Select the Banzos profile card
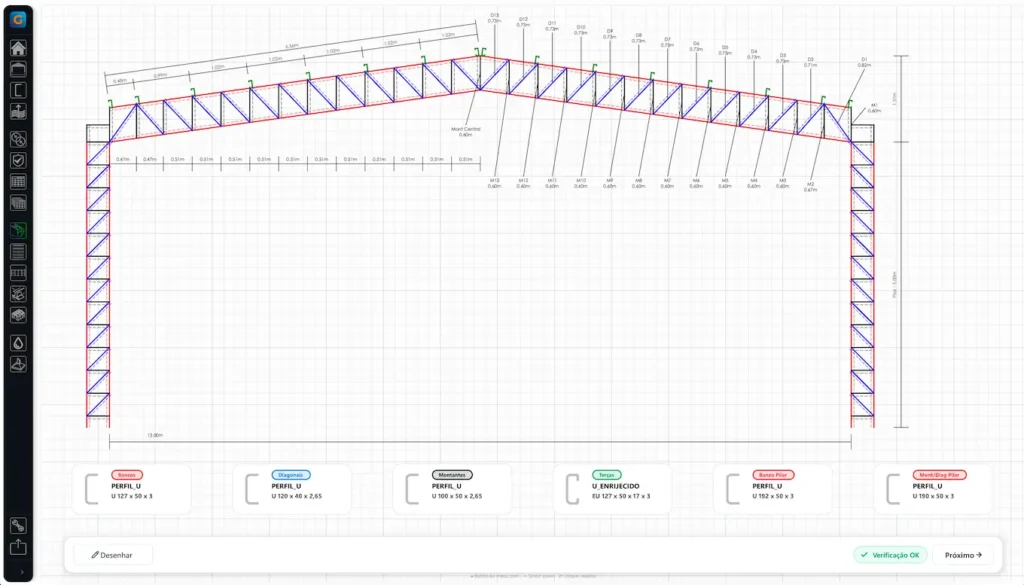1024x585 pixels. (132, 490)
